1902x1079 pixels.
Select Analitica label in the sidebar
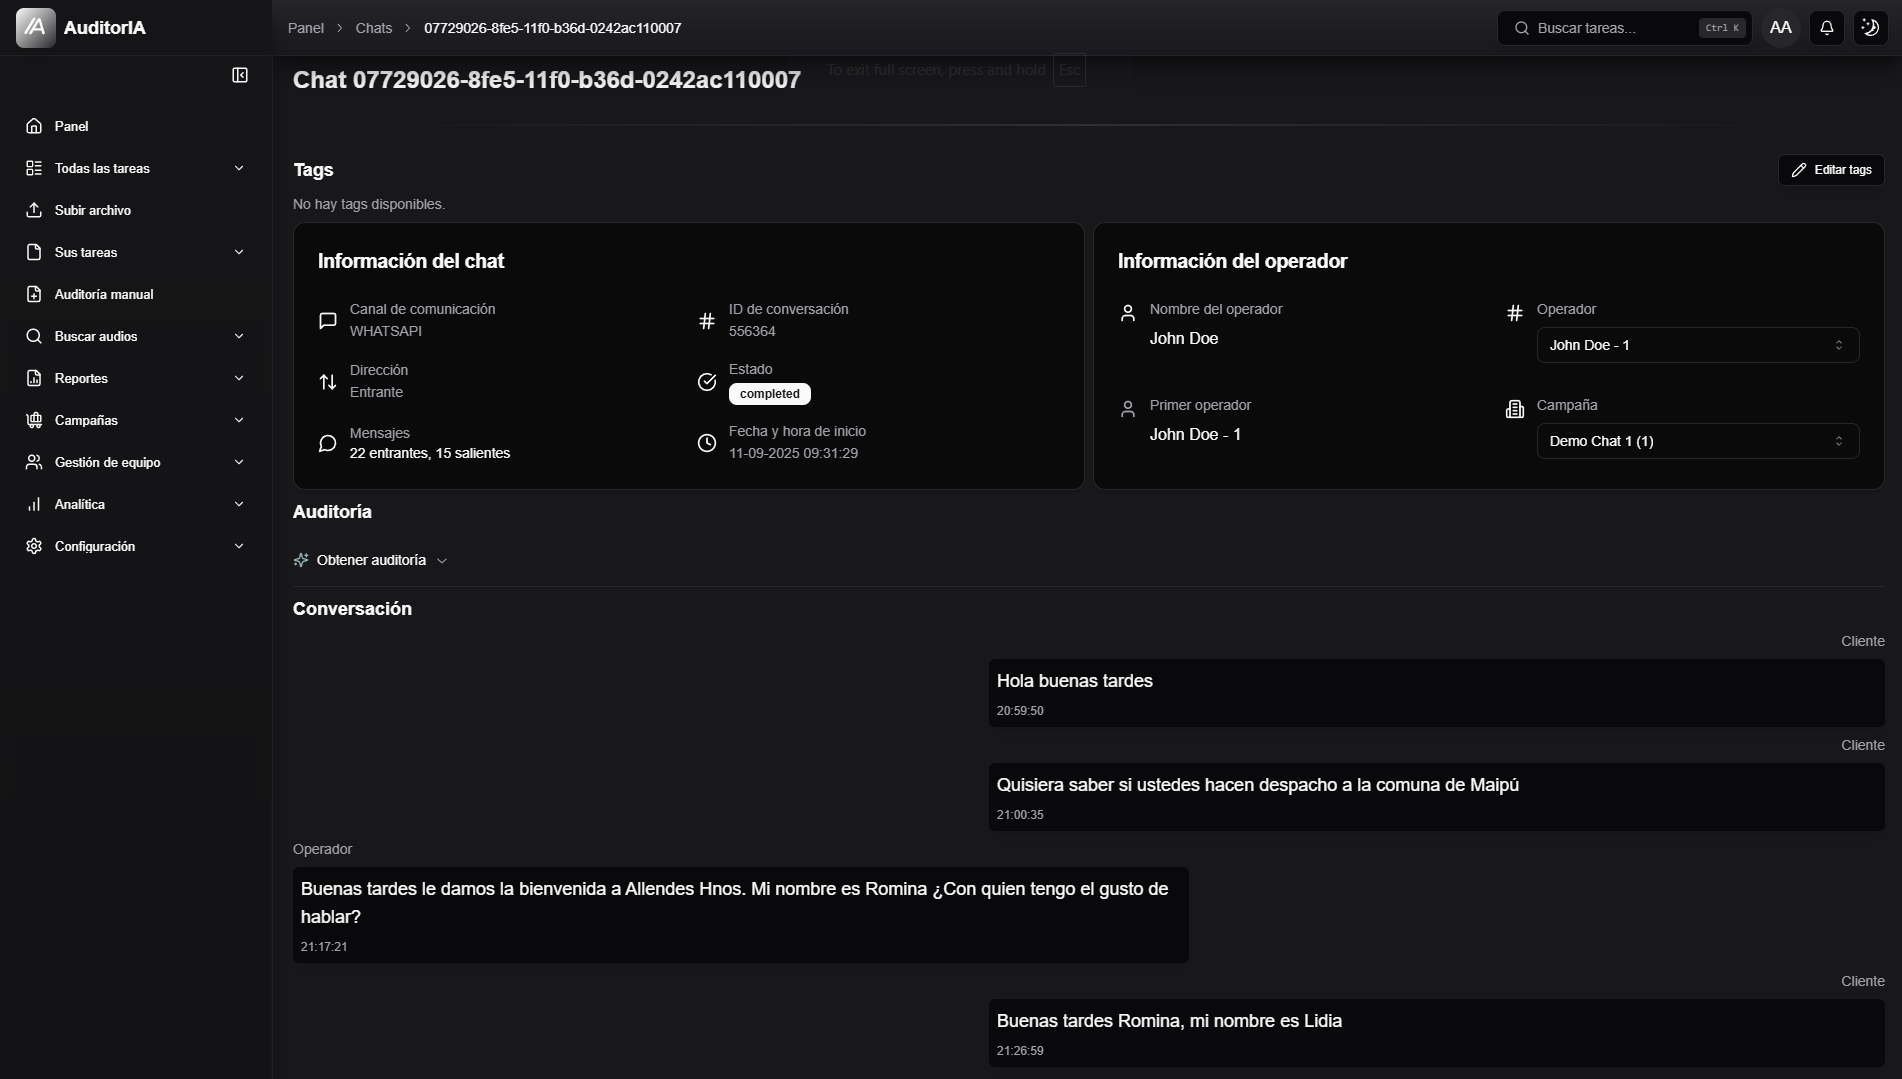coord(80,504)
